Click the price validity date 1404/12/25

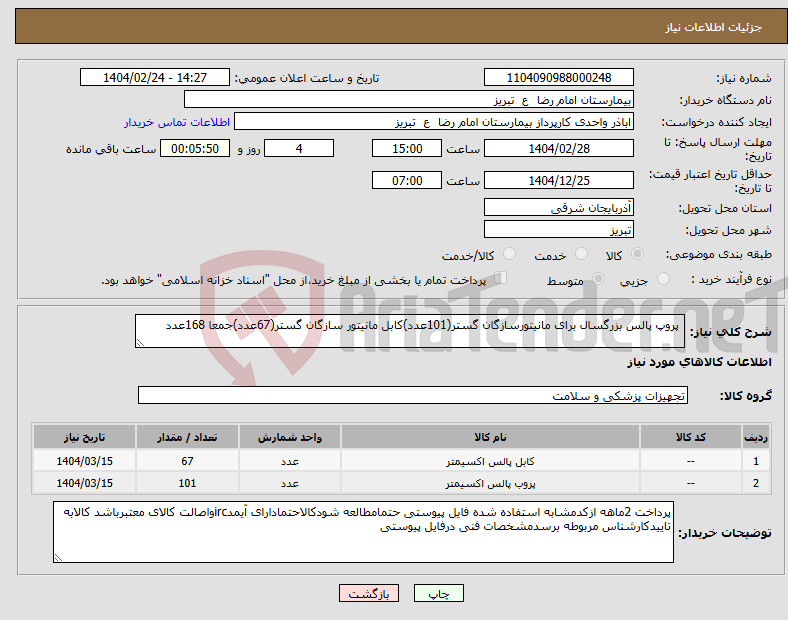point(558,180)
